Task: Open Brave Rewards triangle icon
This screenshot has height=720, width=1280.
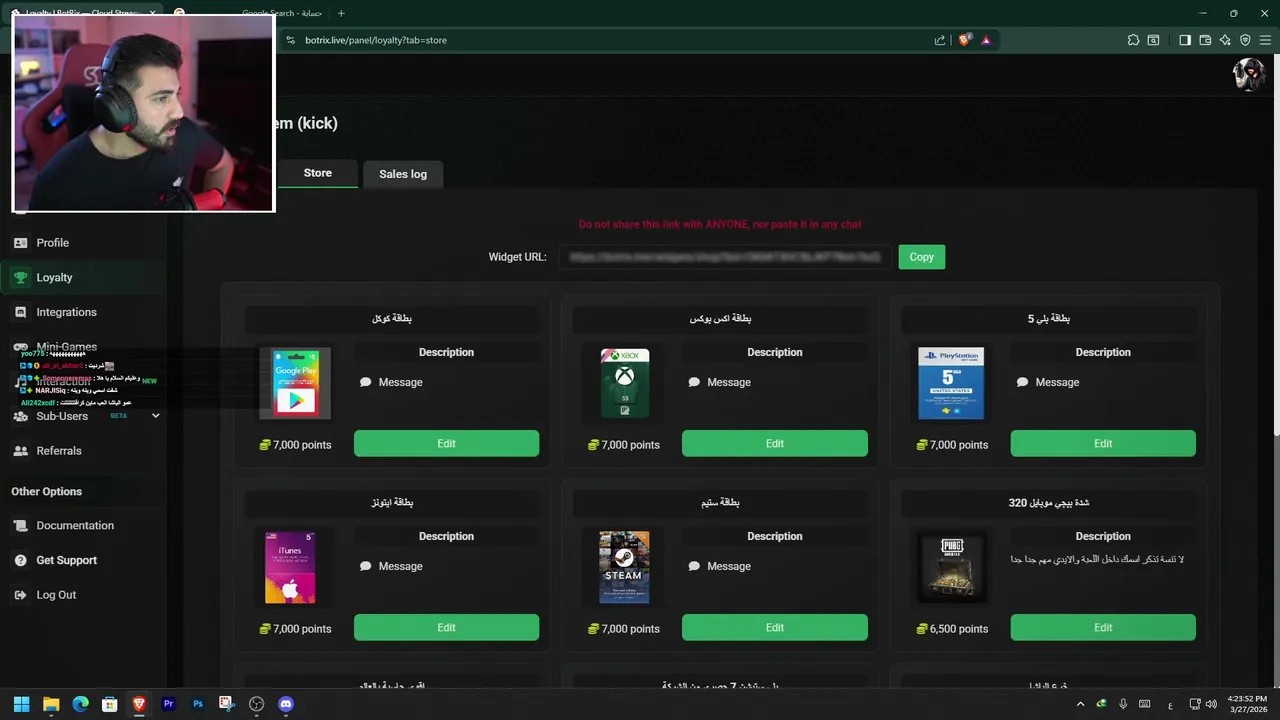Action: point(986,40)
